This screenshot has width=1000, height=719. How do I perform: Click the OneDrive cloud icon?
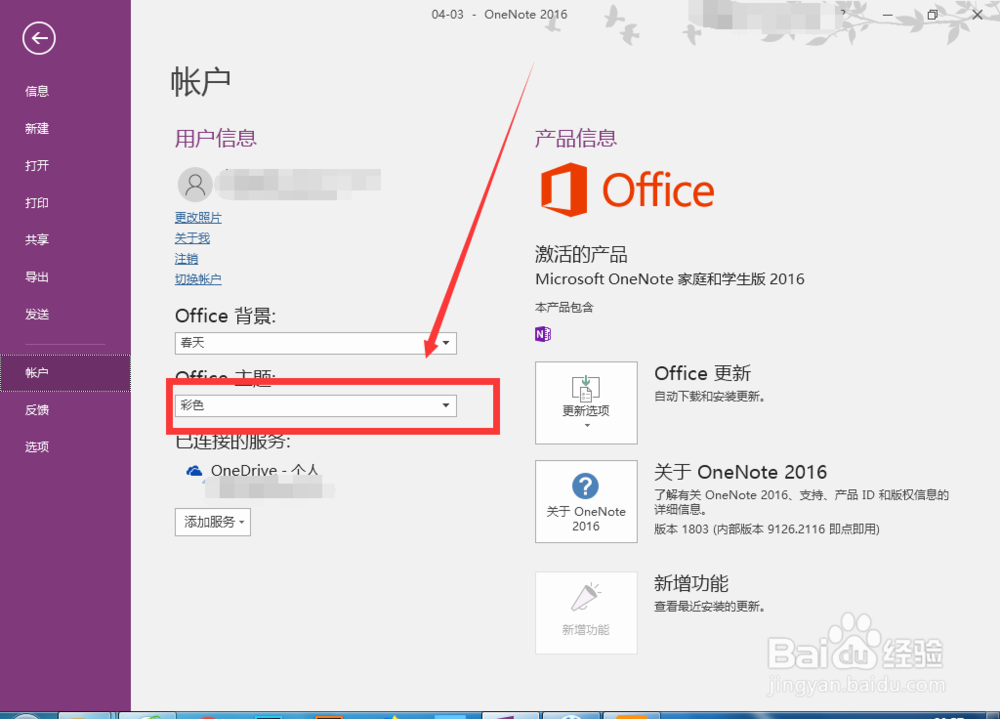195,471
